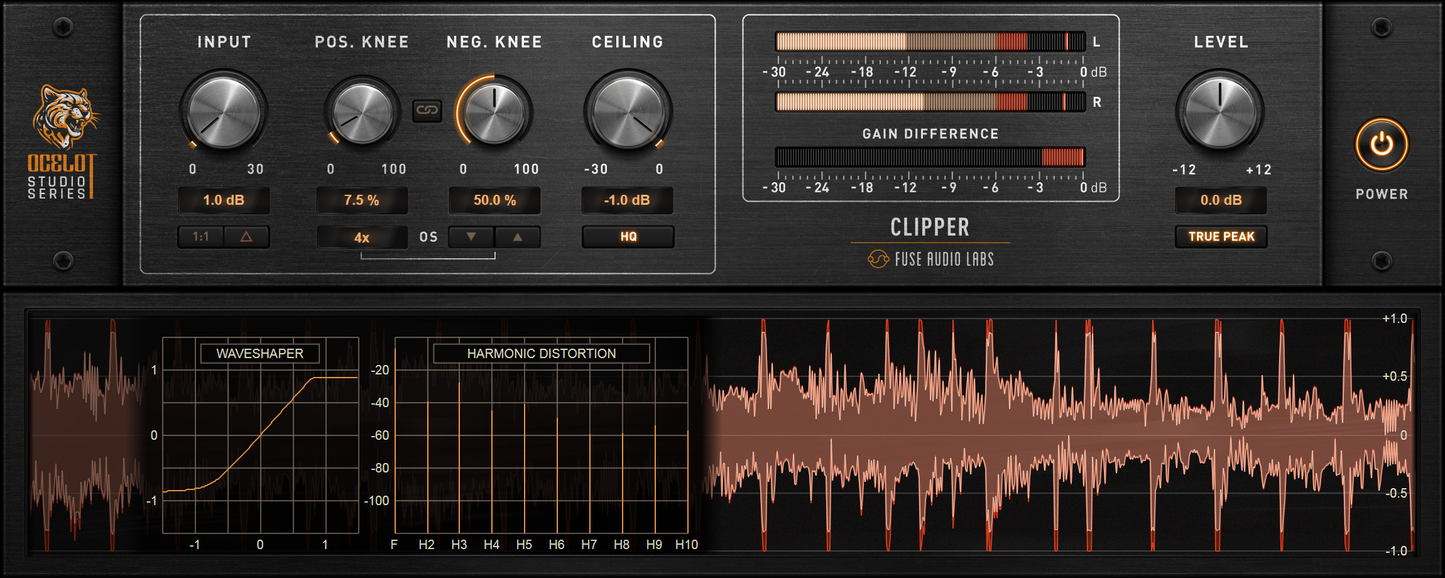This screenshot has width=1445, height=578.
Task: Click the Ocelot tiger logo
Action: (67, 113)
